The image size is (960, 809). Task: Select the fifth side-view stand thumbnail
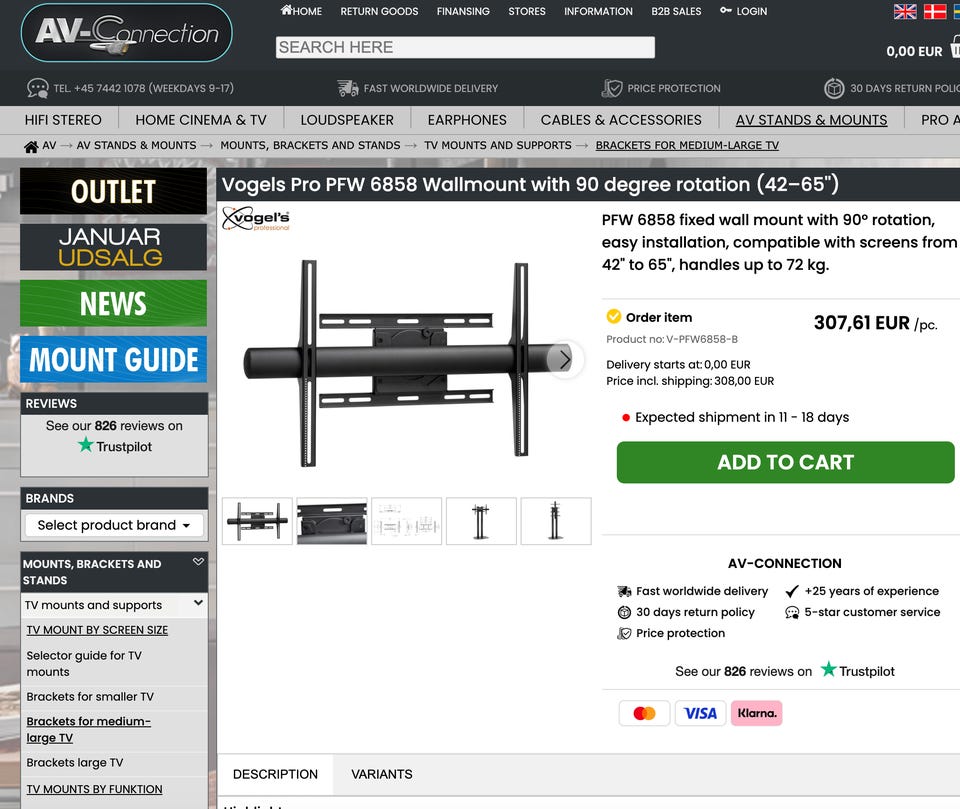click(556, 521)
